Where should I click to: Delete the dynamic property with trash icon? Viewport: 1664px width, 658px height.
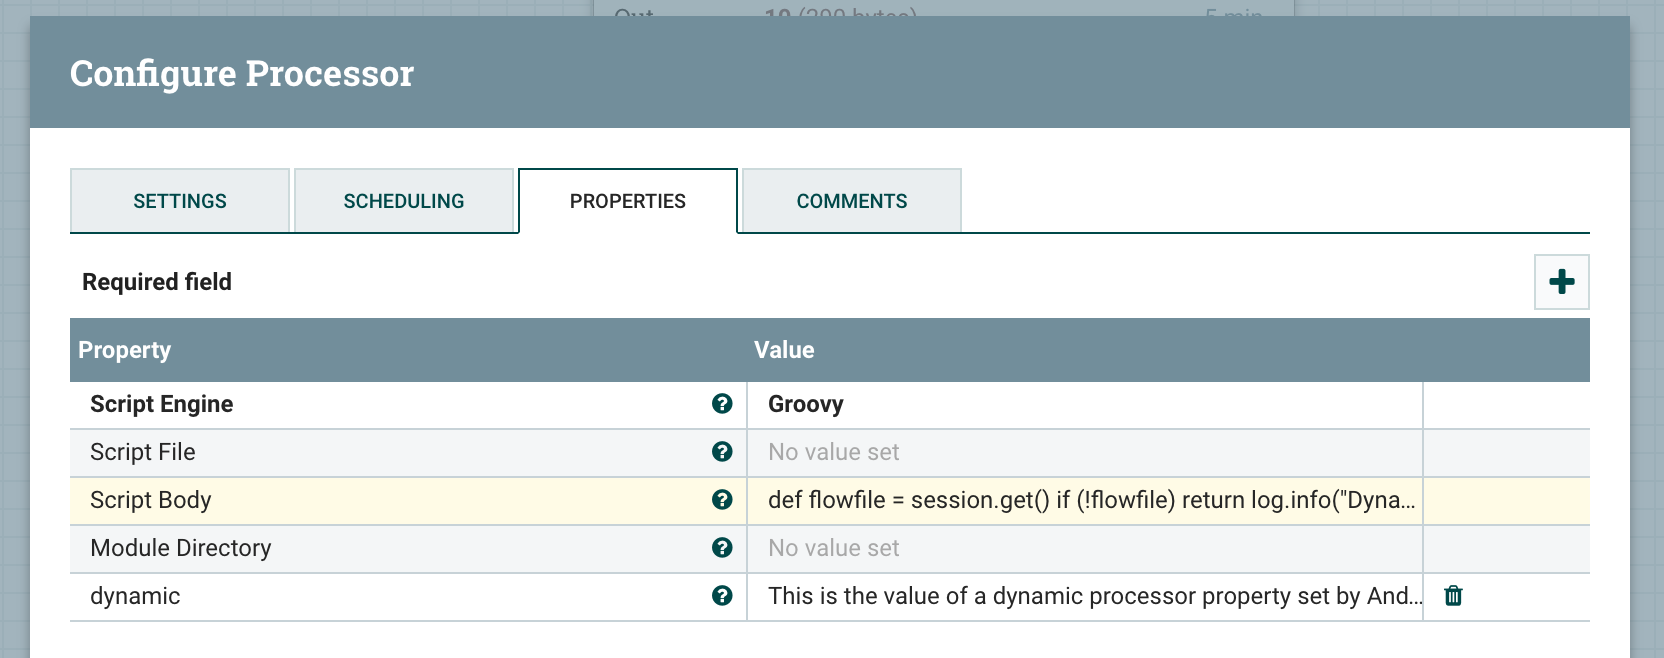(1453, 596)
